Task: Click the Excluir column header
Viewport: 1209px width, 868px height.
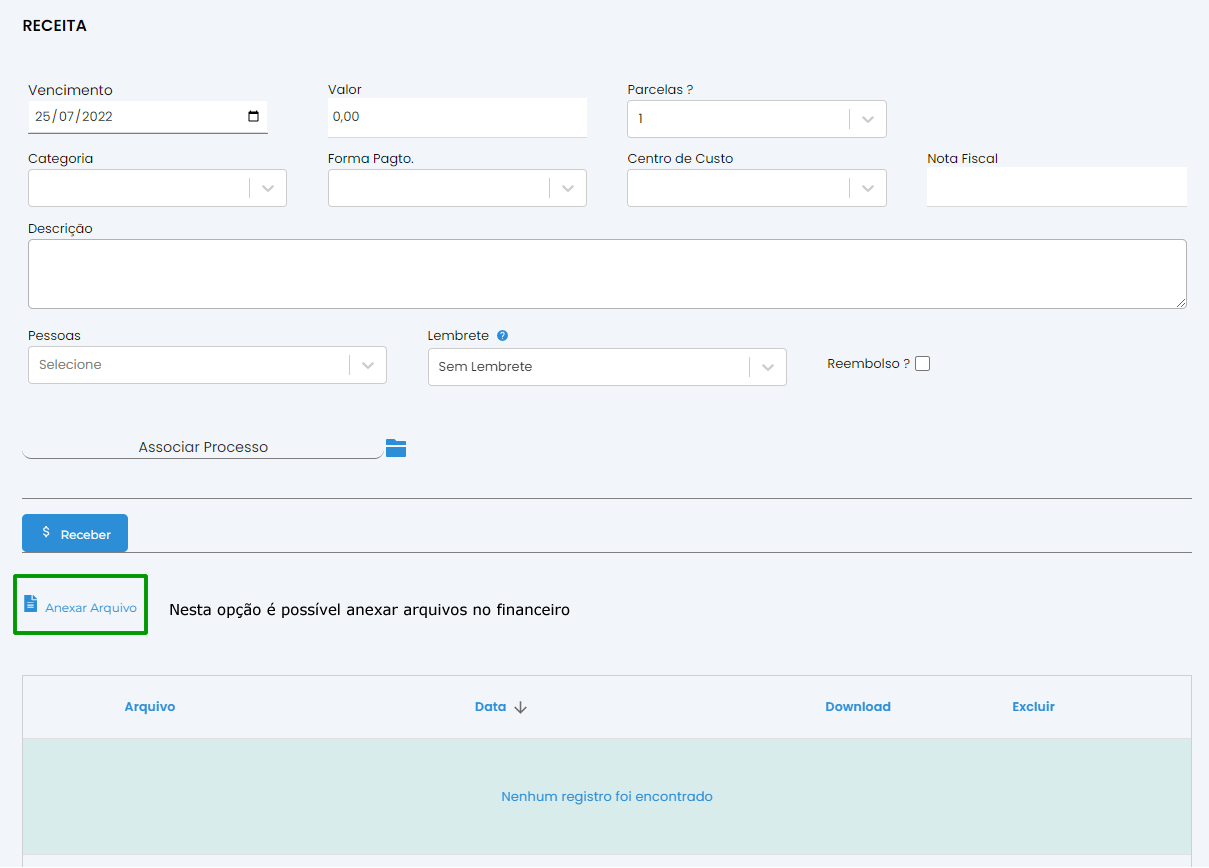Action: (x=1033, y=707)
